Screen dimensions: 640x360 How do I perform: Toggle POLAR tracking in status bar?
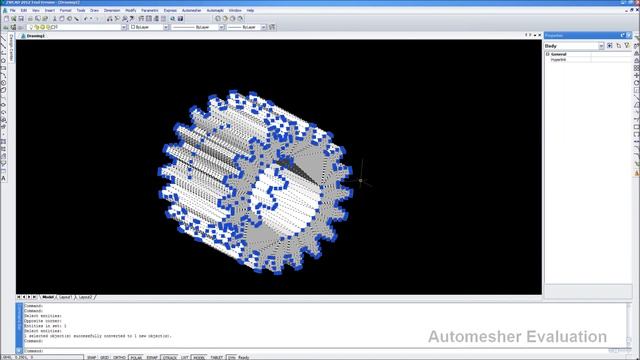tap(136, 358)
